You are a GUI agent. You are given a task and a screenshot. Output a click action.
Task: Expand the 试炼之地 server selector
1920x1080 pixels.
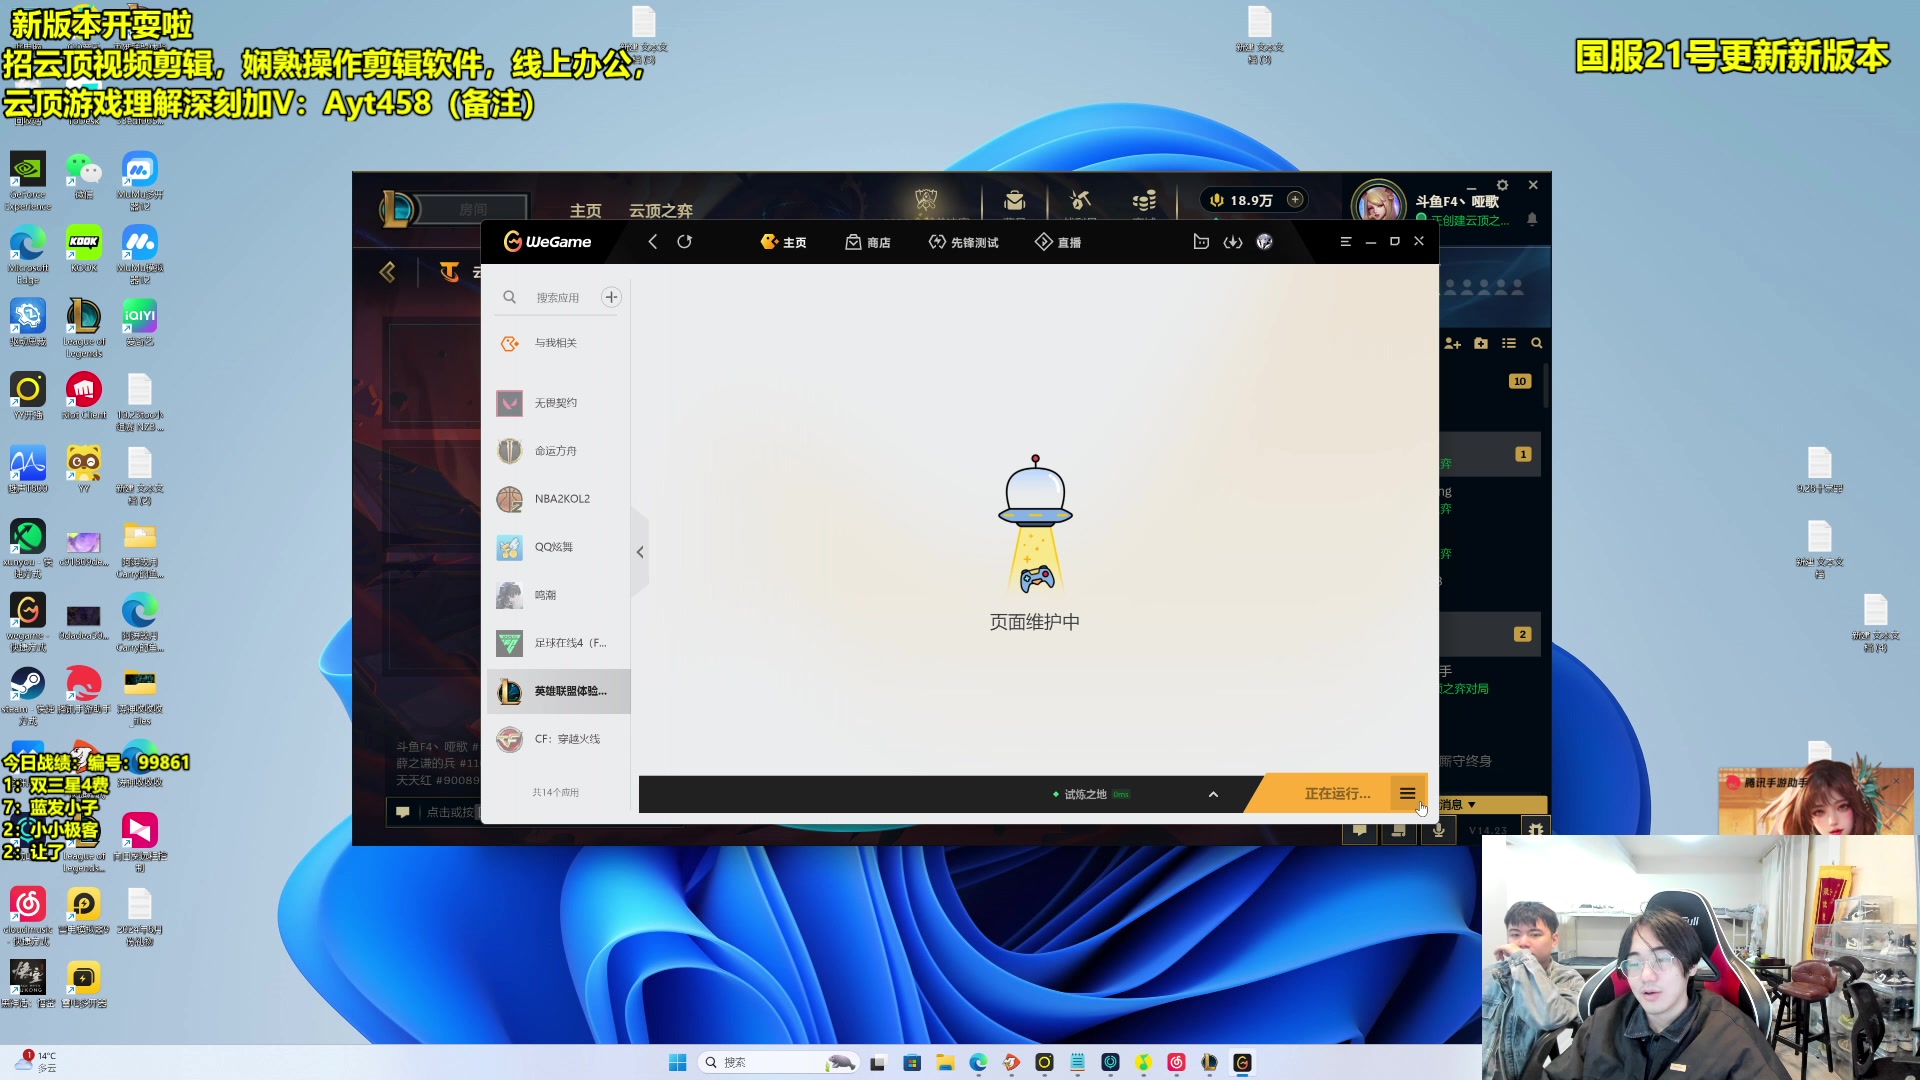[1213, 794]
